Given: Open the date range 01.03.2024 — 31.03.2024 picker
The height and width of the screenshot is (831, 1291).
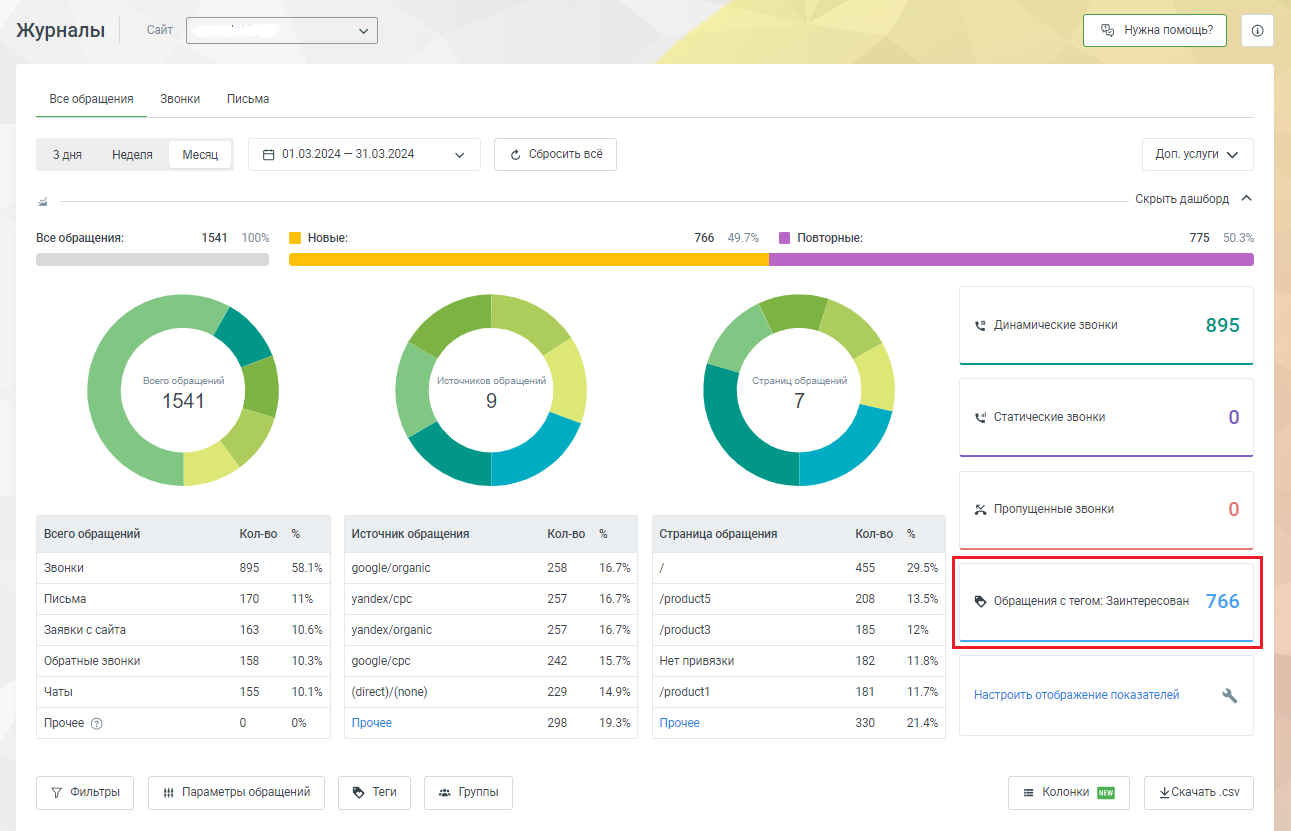Looking at the screenshot, I should [364, 155].
